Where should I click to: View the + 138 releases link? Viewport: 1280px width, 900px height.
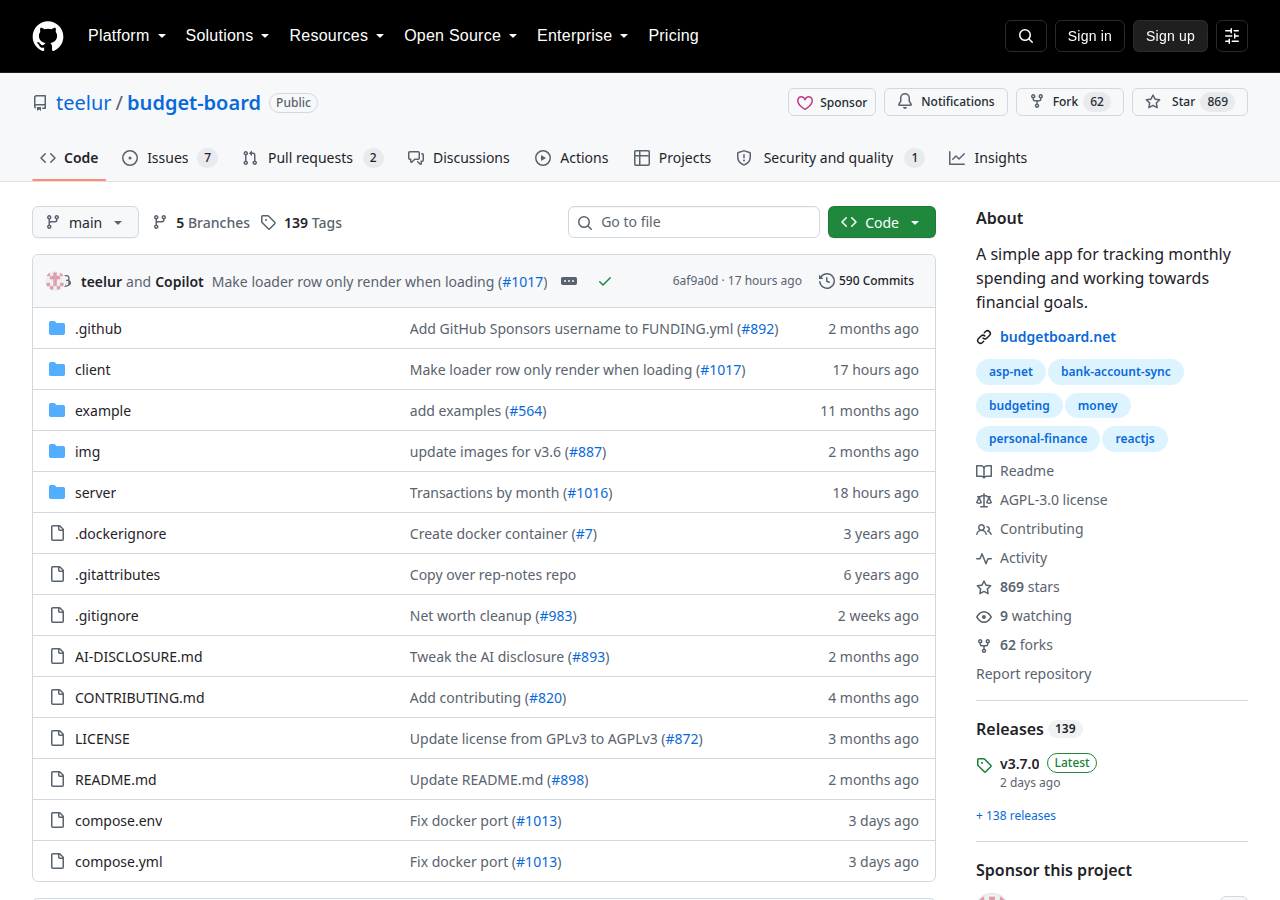[x=1016, y=816]
